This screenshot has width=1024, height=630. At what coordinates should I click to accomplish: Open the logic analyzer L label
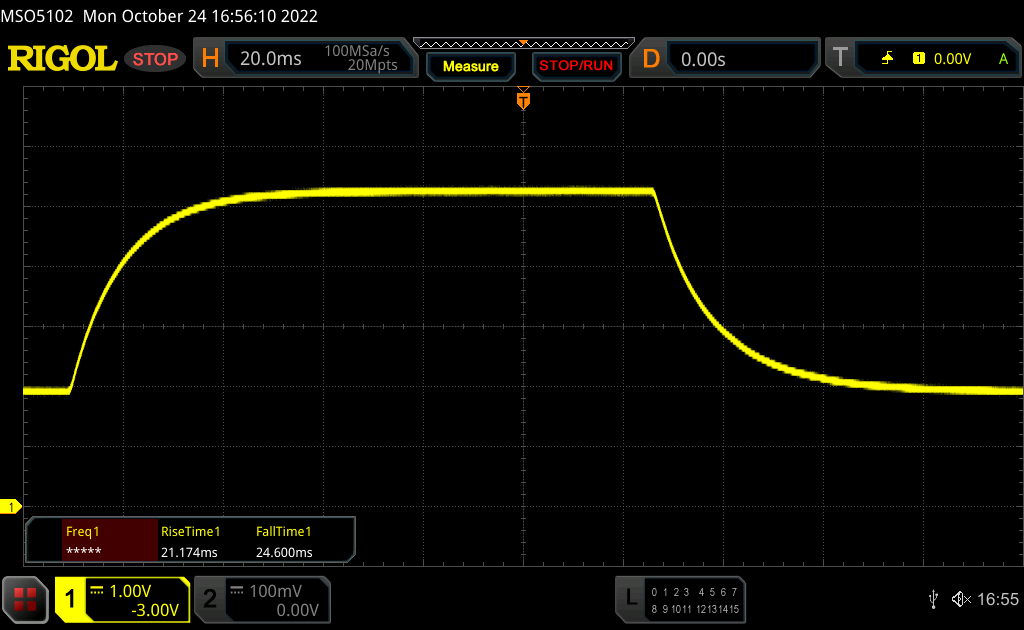pyautogui.click(x=631, y=598)
